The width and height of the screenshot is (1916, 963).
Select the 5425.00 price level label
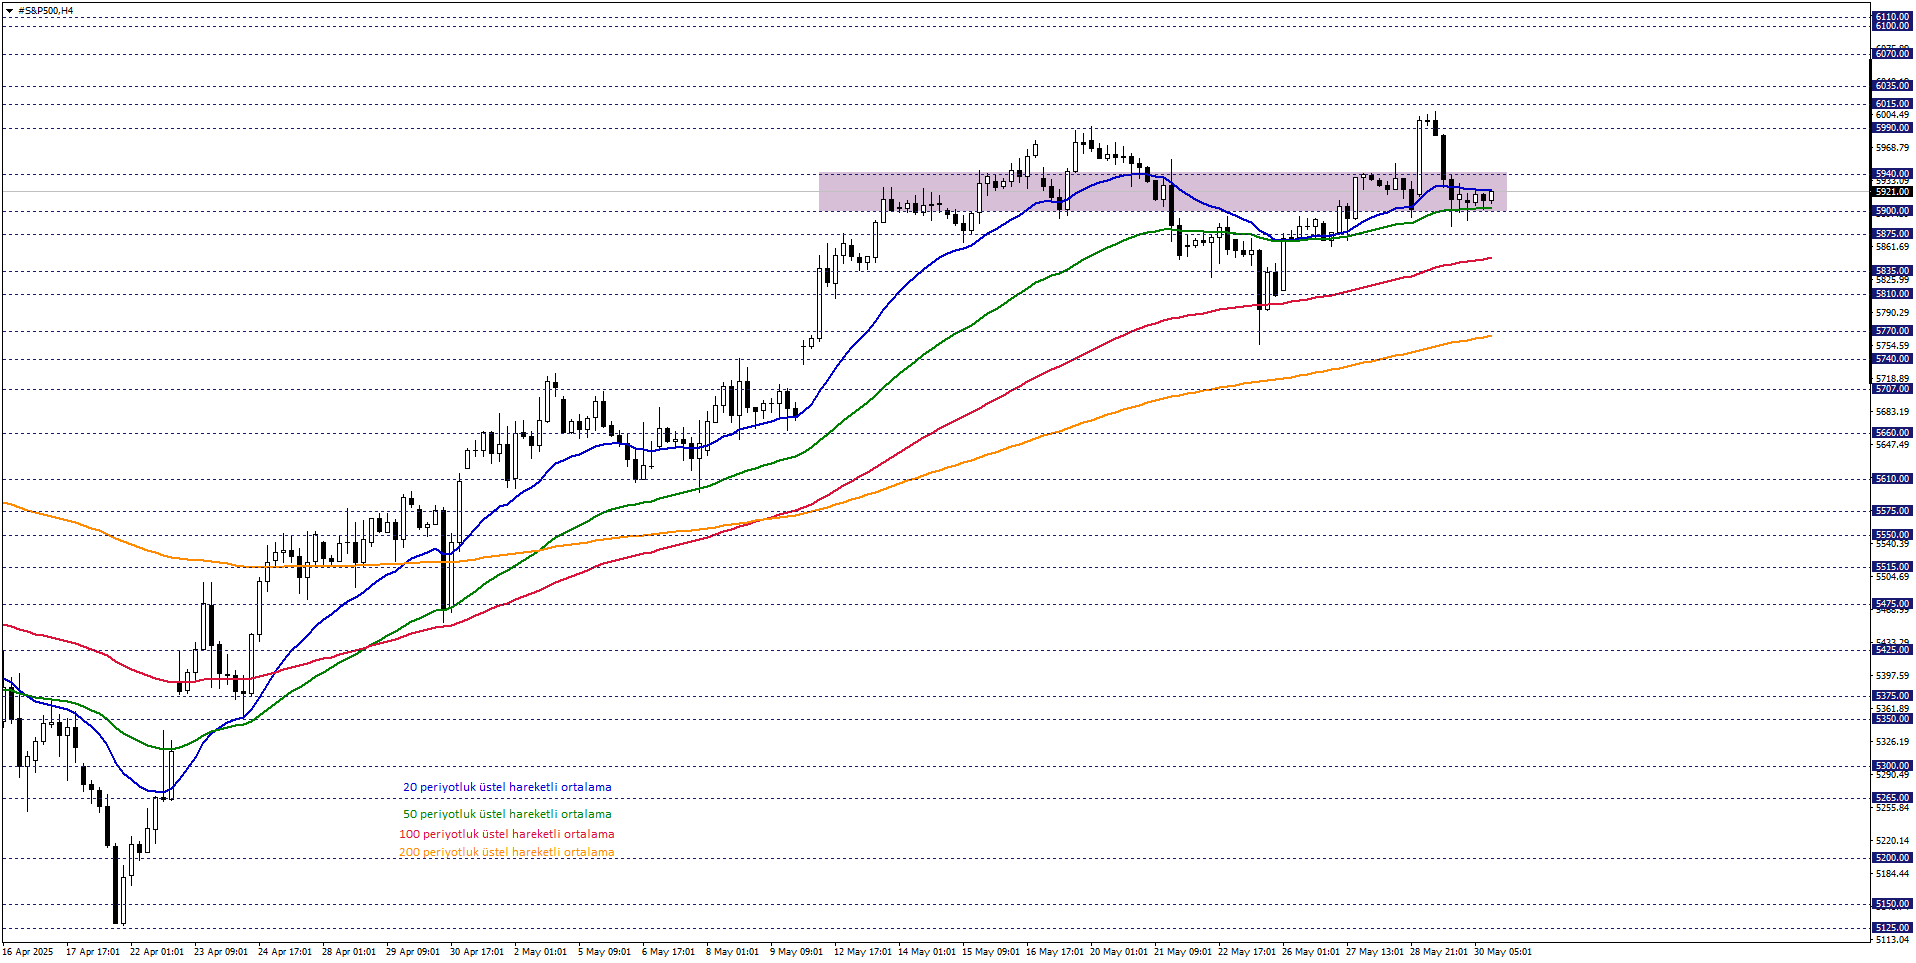click(x=1892, y=650)
